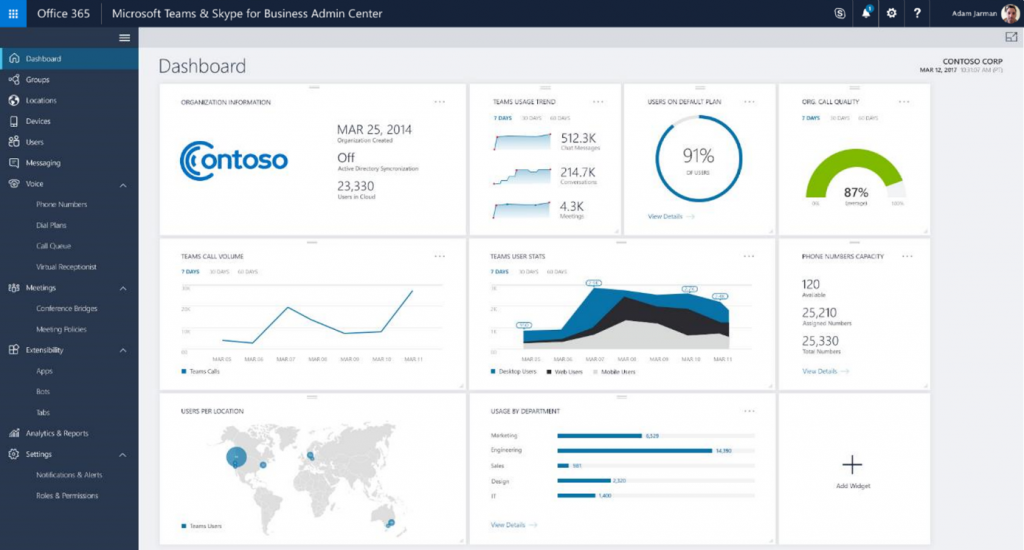The image size is (1024, 550).
Task: Open Teams User Stats widget options menu
Action: coord(749,257)
